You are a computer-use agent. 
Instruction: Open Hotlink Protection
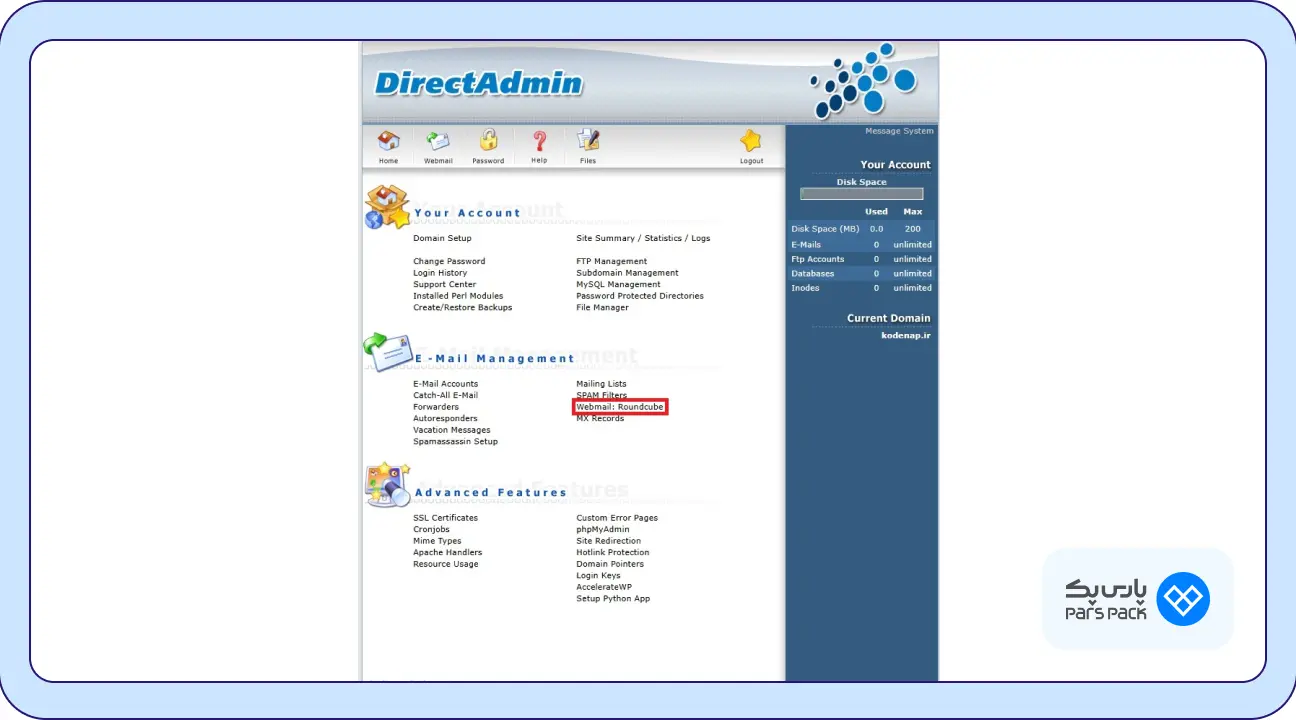pyautogui.click(x=612, y=552)
